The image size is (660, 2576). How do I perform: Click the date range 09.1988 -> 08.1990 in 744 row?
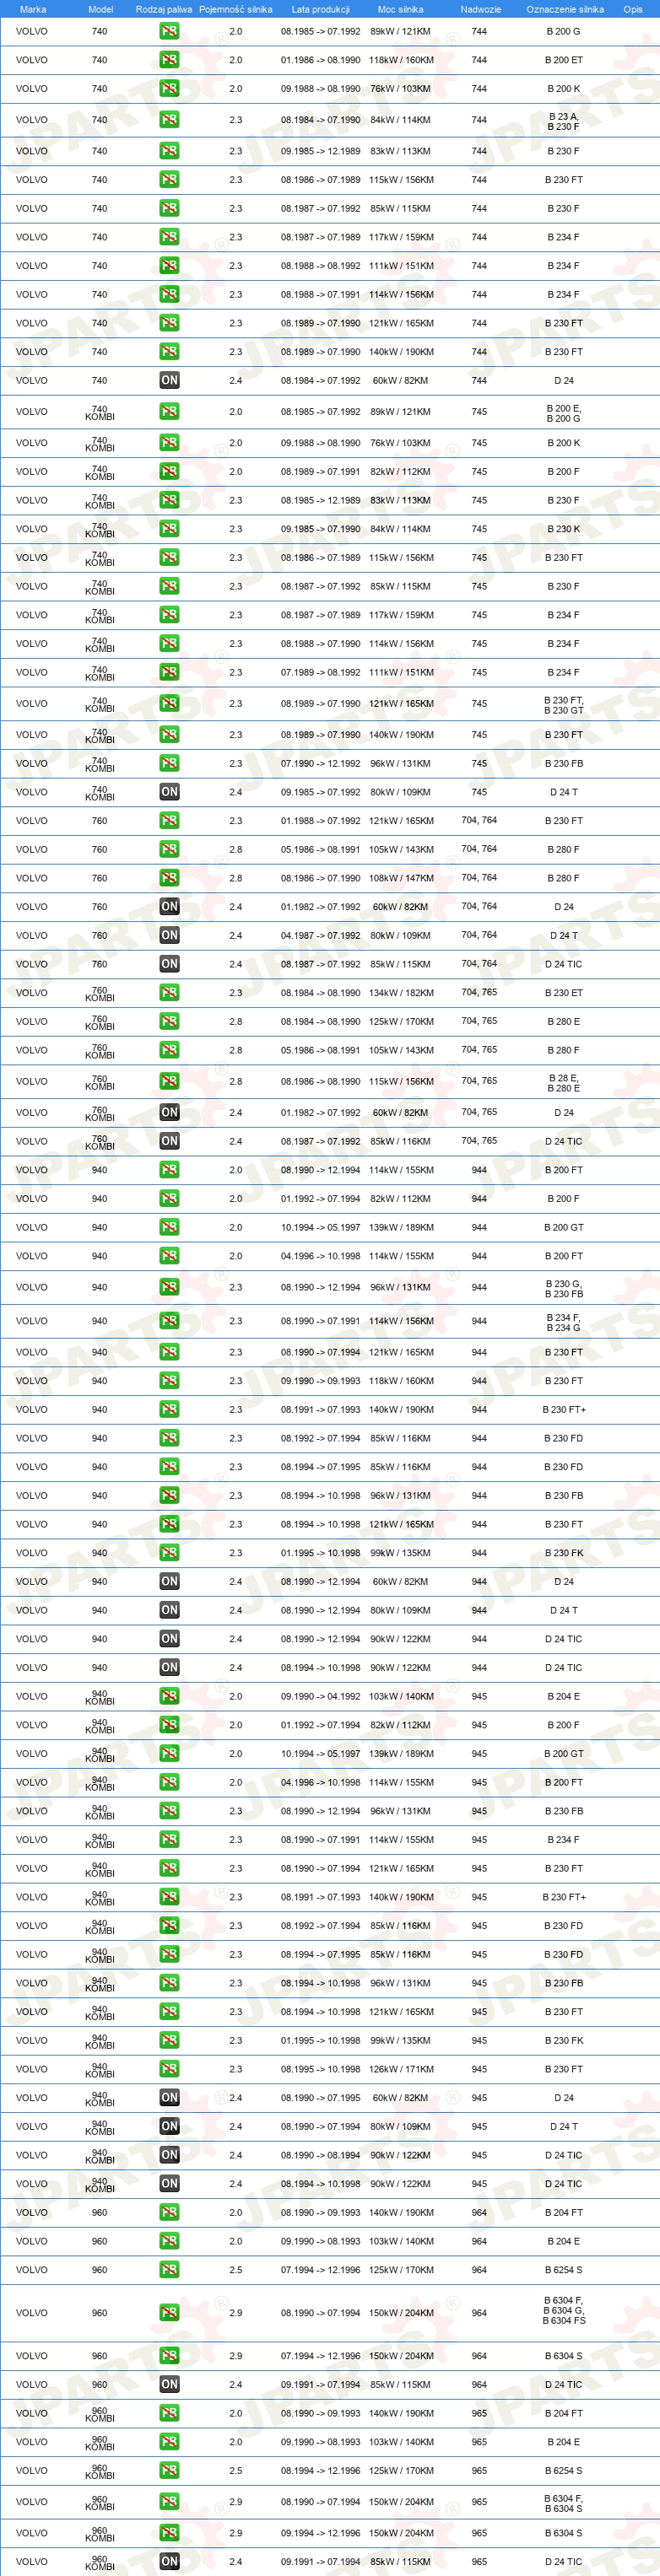pos(320,89)
